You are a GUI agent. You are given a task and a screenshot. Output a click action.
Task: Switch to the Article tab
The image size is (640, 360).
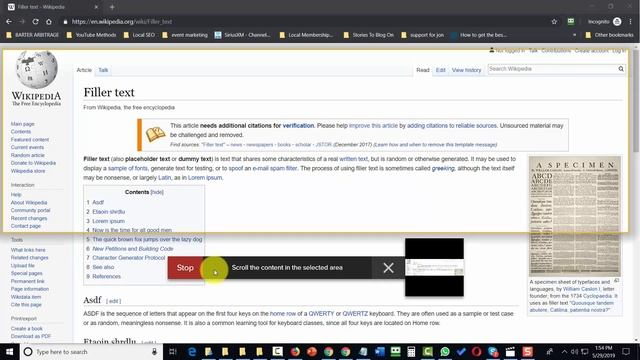click(x=84, y=70)
